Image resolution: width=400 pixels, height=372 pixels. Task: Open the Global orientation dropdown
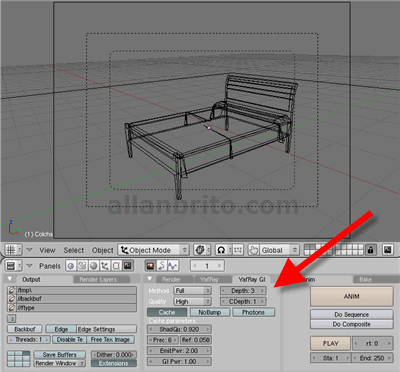(x=279, y=250)
